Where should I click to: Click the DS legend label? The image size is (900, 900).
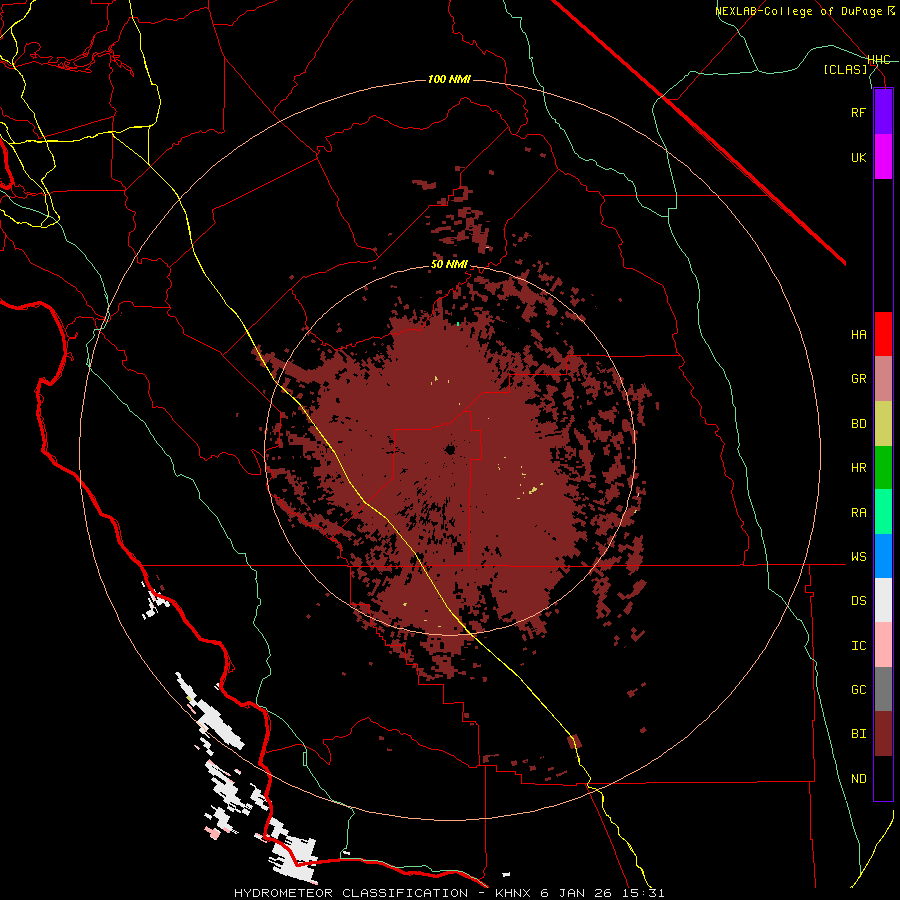pyautogui.click(x=858, y=601)
